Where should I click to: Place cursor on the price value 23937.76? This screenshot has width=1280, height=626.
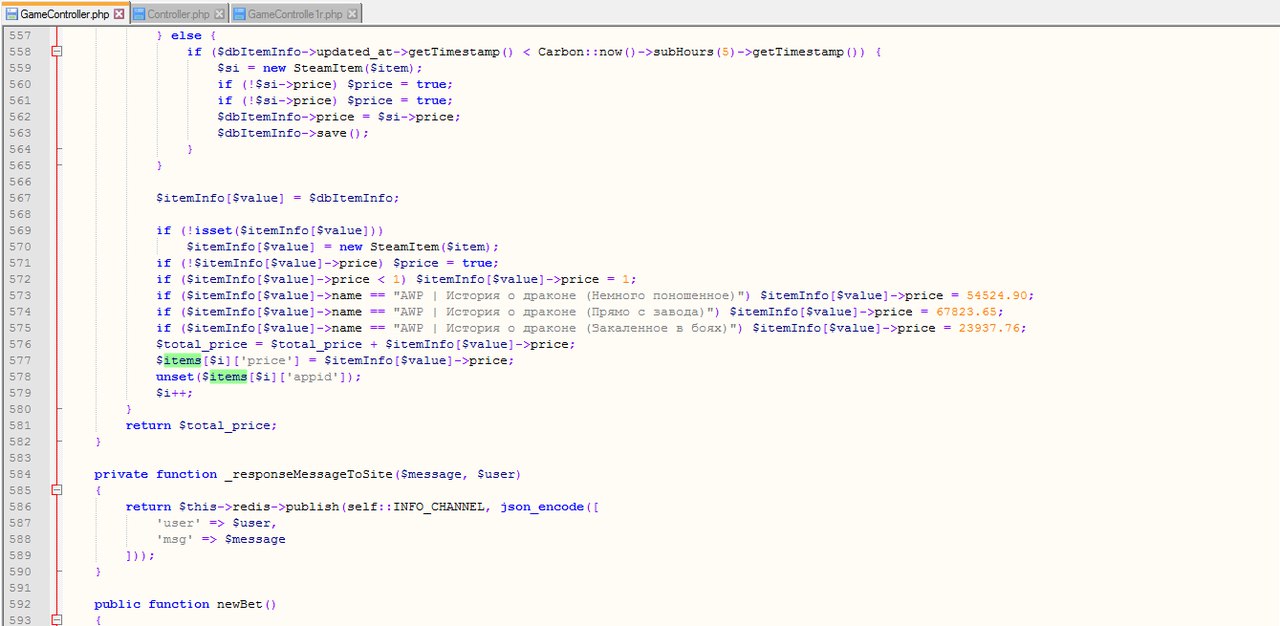[x=990, y=328]
